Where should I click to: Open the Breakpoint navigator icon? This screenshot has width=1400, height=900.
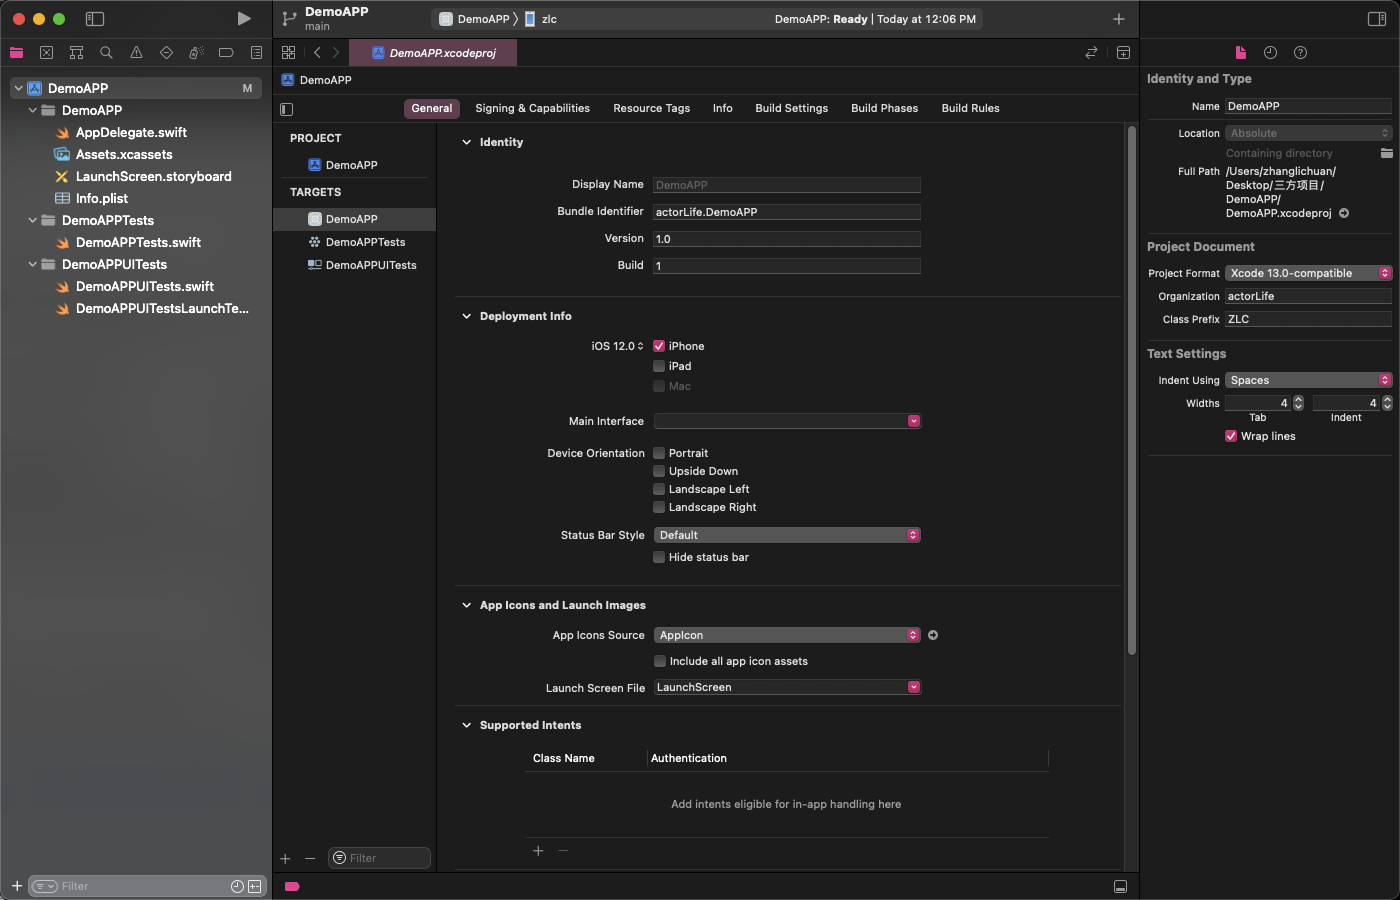(226, 53)
